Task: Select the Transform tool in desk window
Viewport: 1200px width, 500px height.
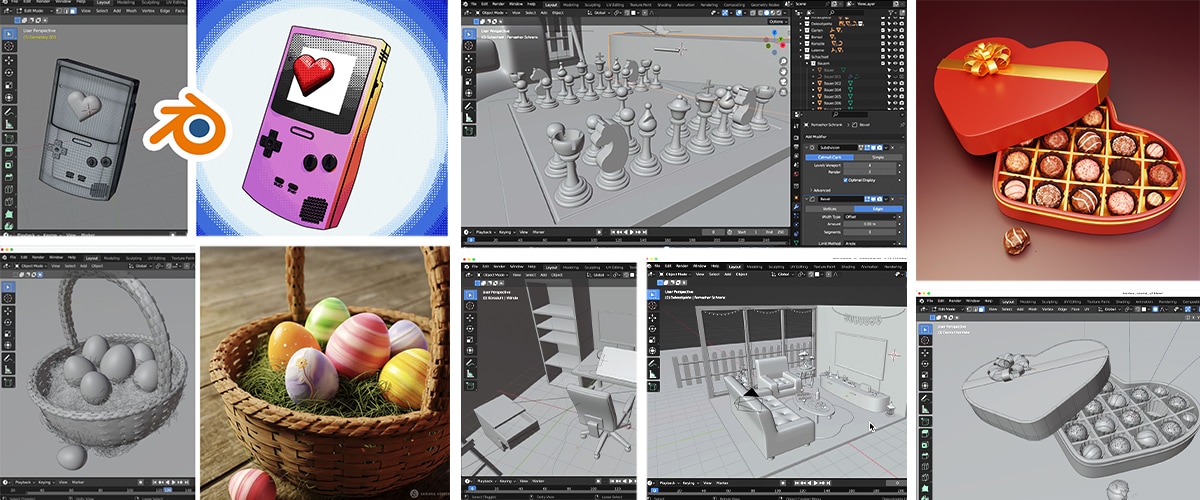Action: click(470, 350)
